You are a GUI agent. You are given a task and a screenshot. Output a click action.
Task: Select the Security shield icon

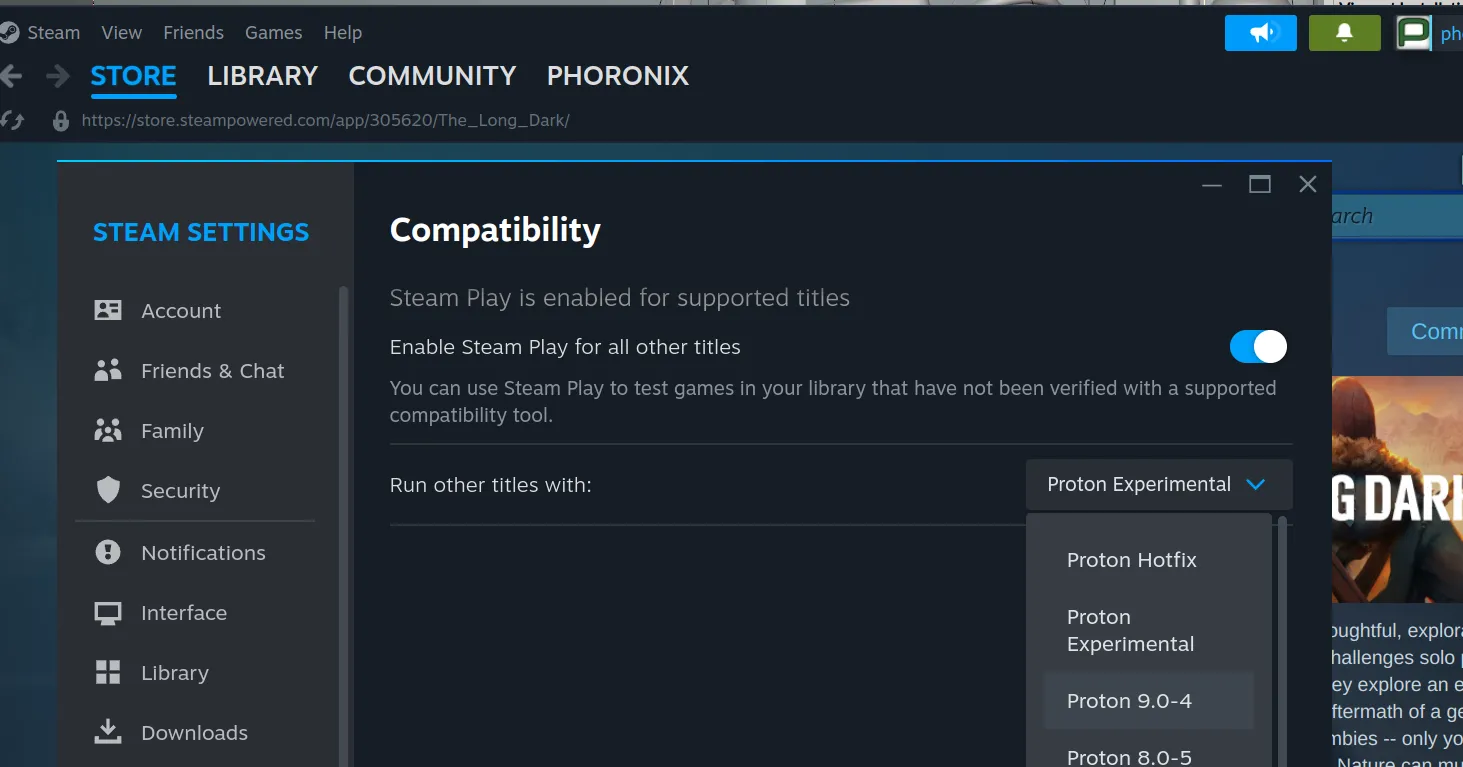click(108, 490)
